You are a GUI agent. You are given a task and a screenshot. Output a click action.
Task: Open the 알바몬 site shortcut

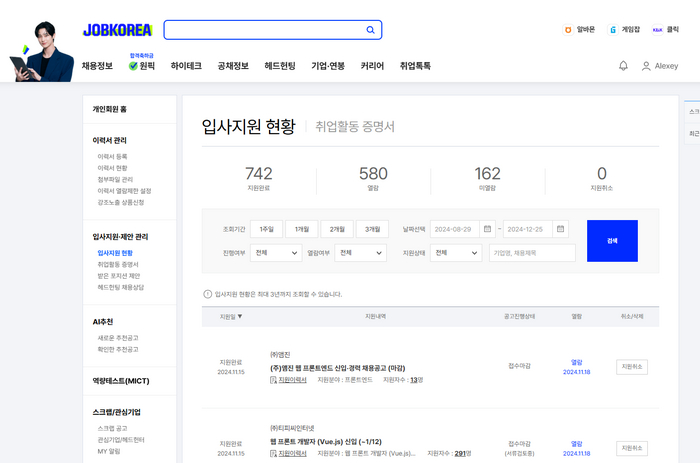(579, 30)
